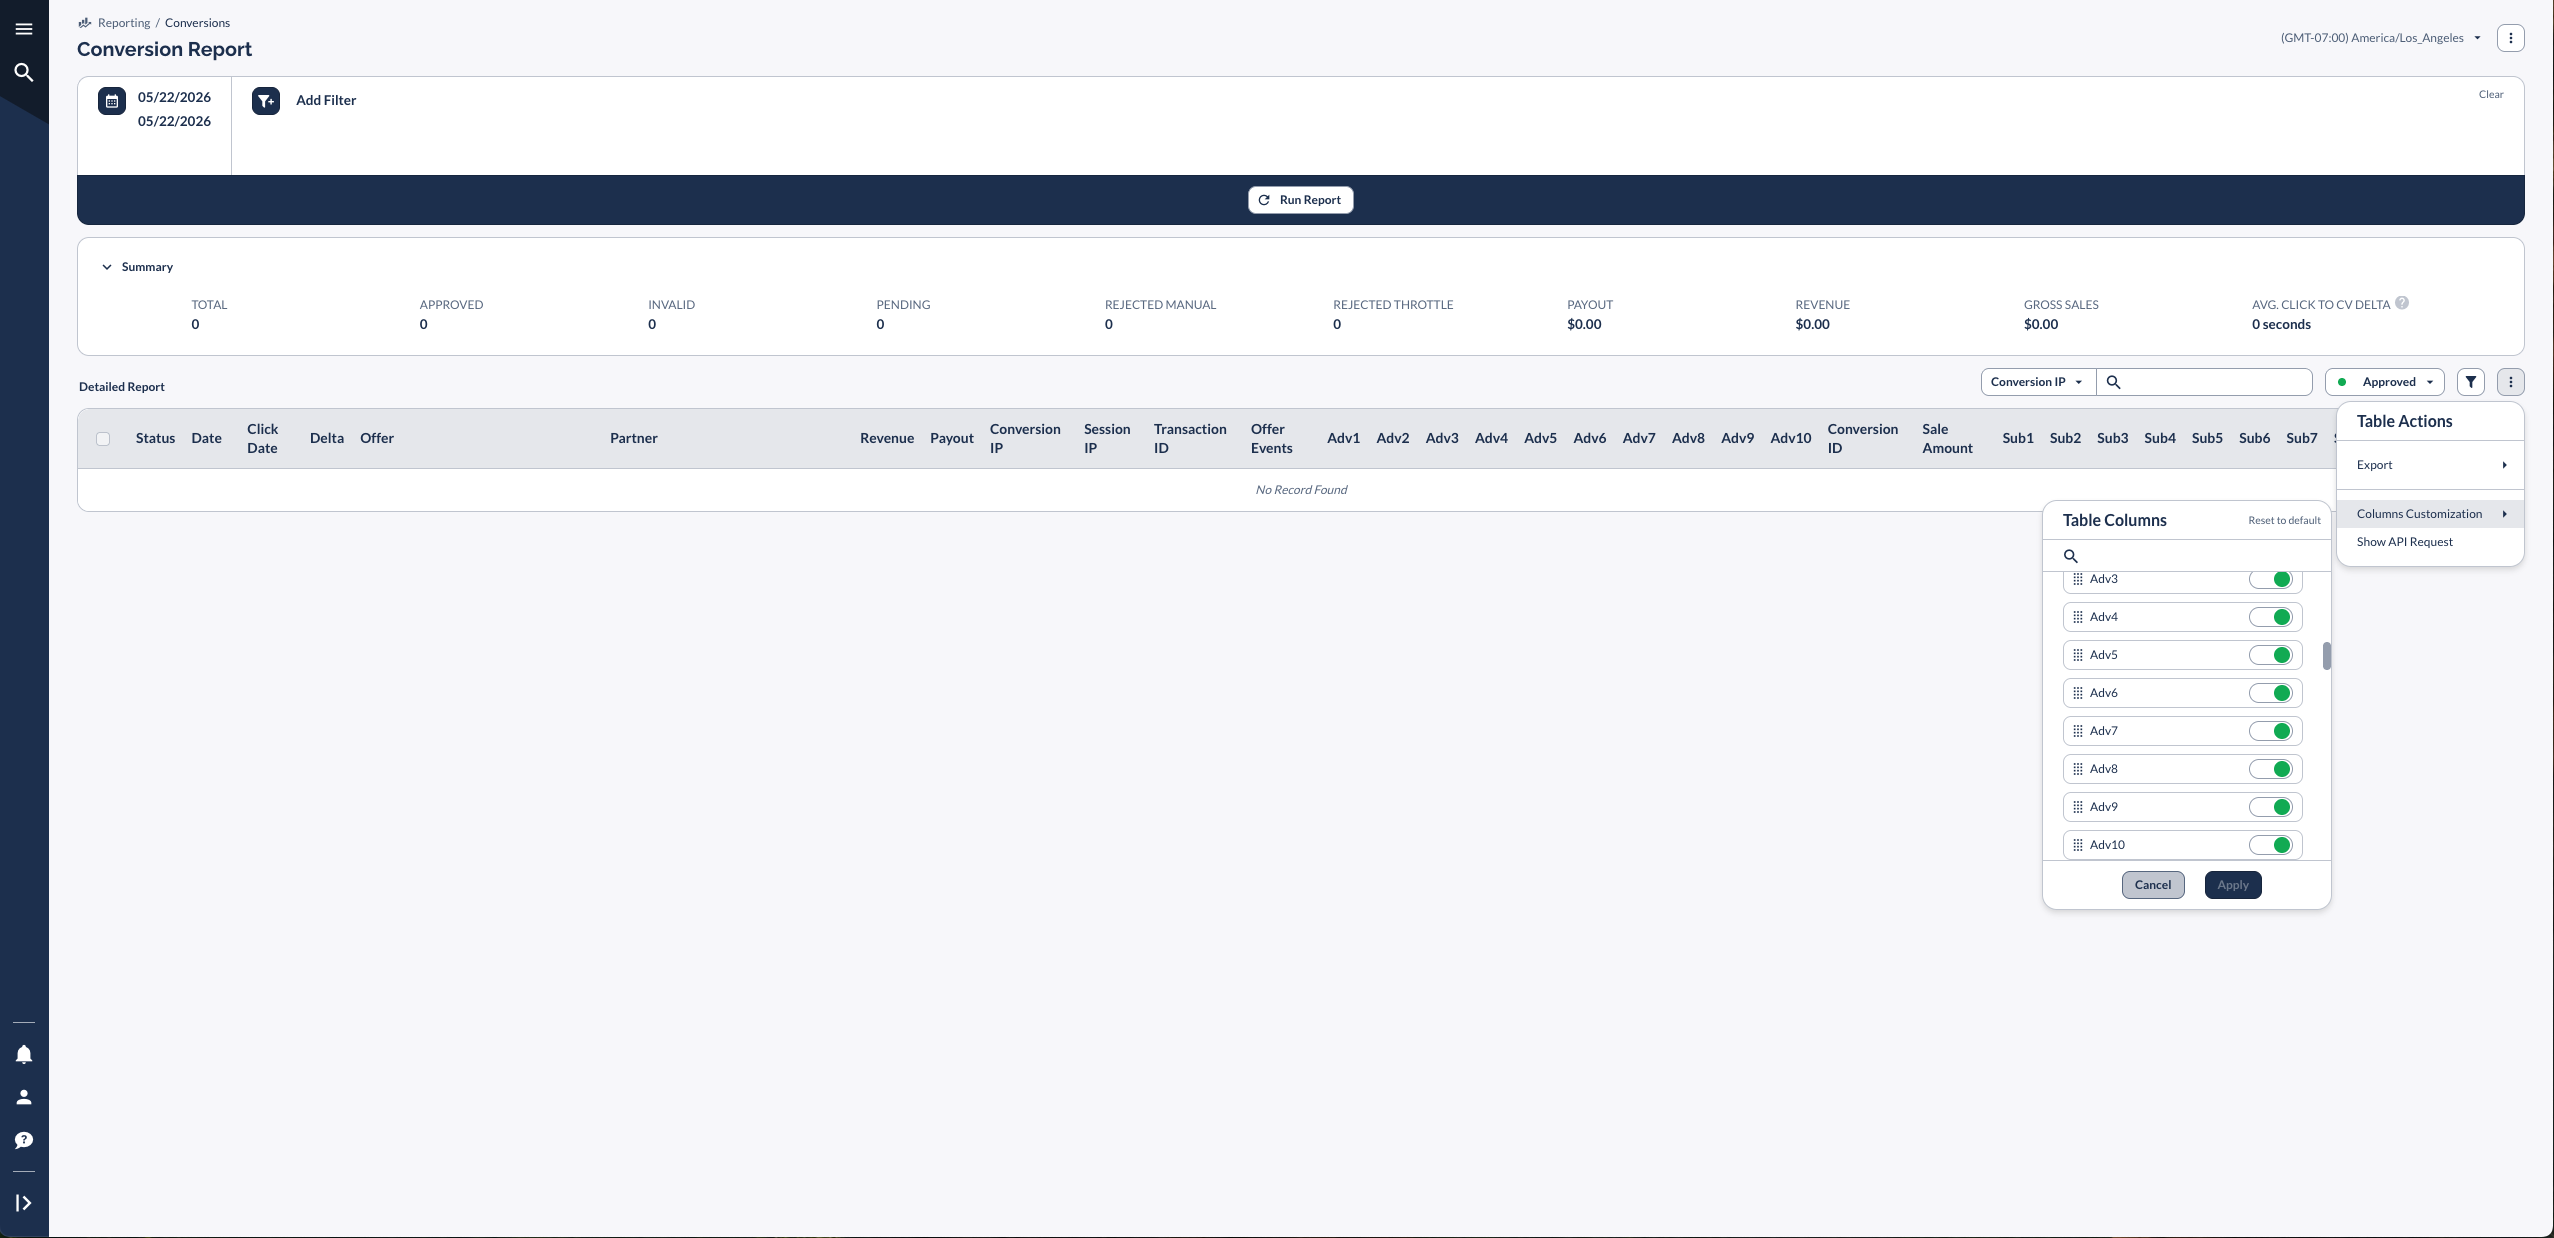Open the Table Actions three-dot menu
The image size is (2554, 1238).
pyautogui.click(x=2510, y=382)
